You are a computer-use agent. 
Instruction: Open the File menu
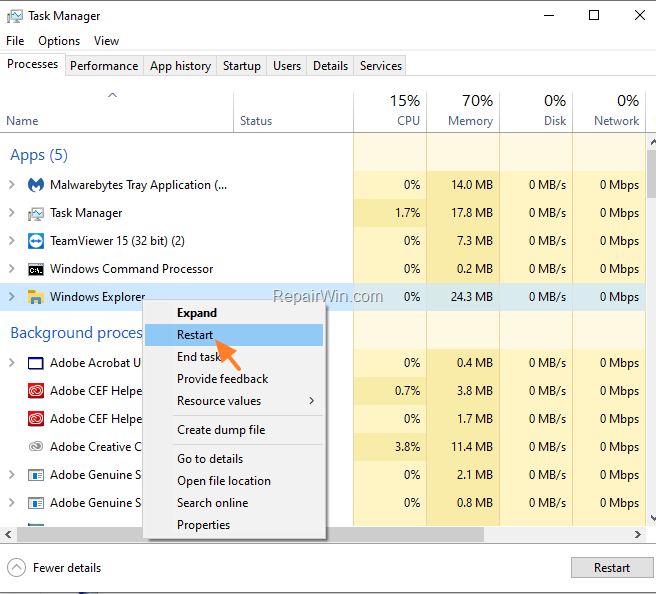click(x=15, y=41)
